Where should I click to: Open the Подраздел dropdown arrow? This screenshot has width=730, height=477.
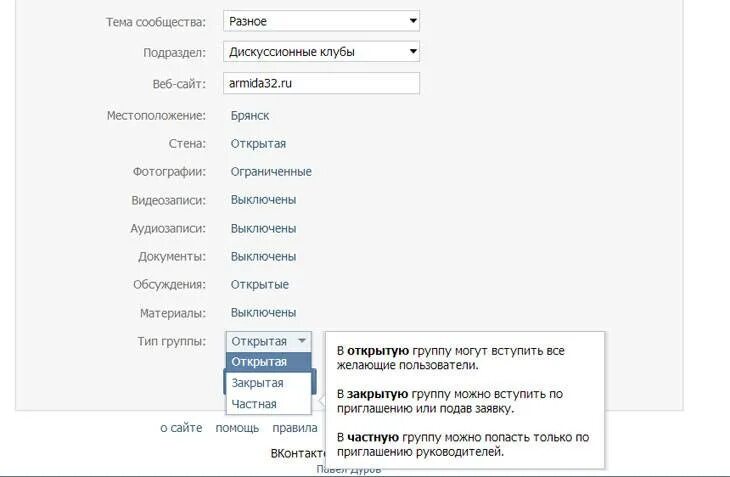(412, 52)
